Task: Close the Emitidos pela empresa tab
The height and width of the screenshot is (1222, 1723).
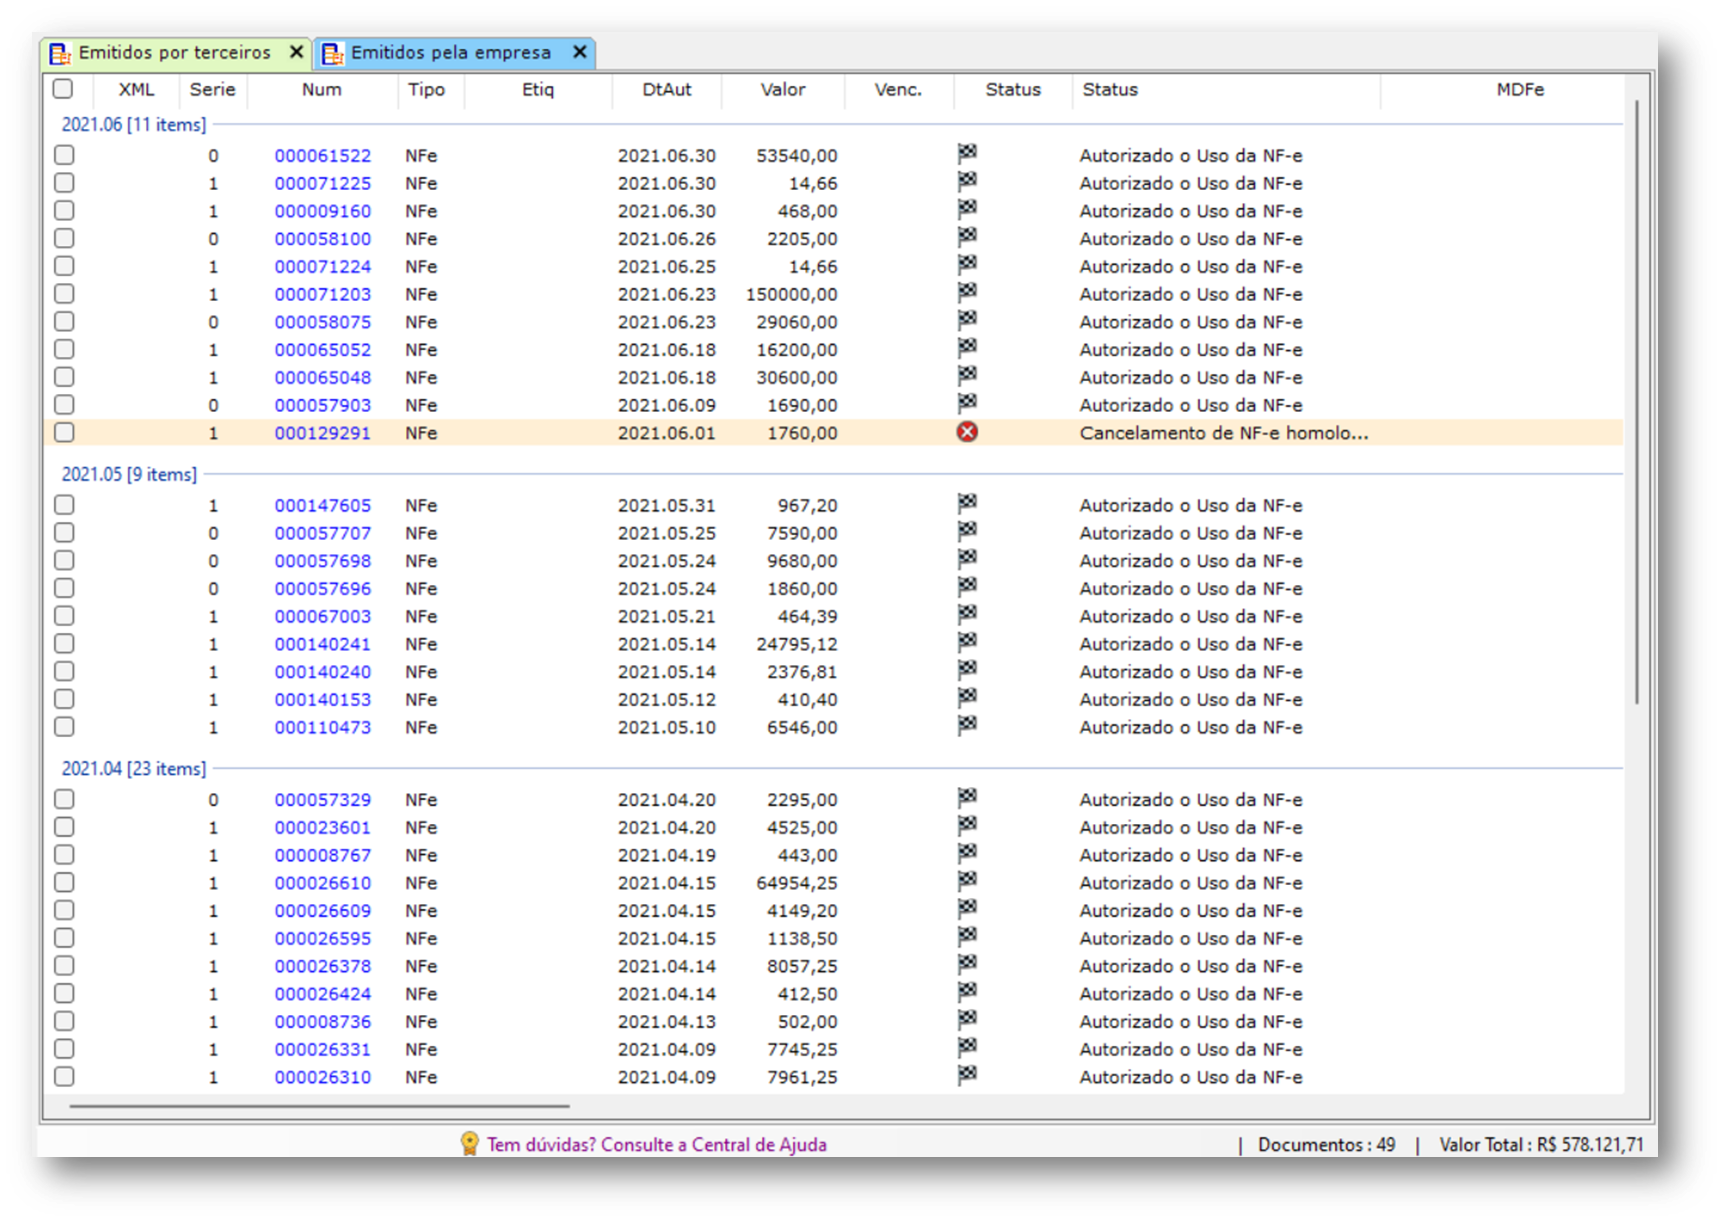Action: [x=579, y=52]
